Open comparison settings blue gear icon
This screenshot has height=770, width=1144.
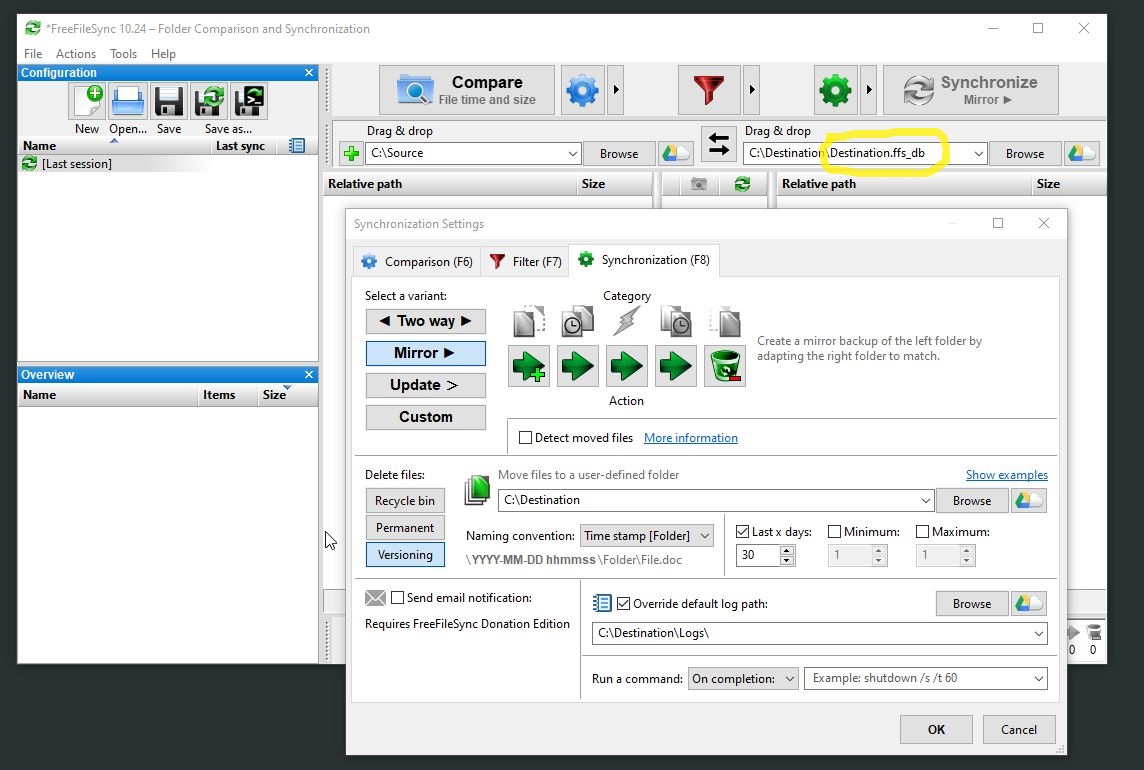(582, 90)
